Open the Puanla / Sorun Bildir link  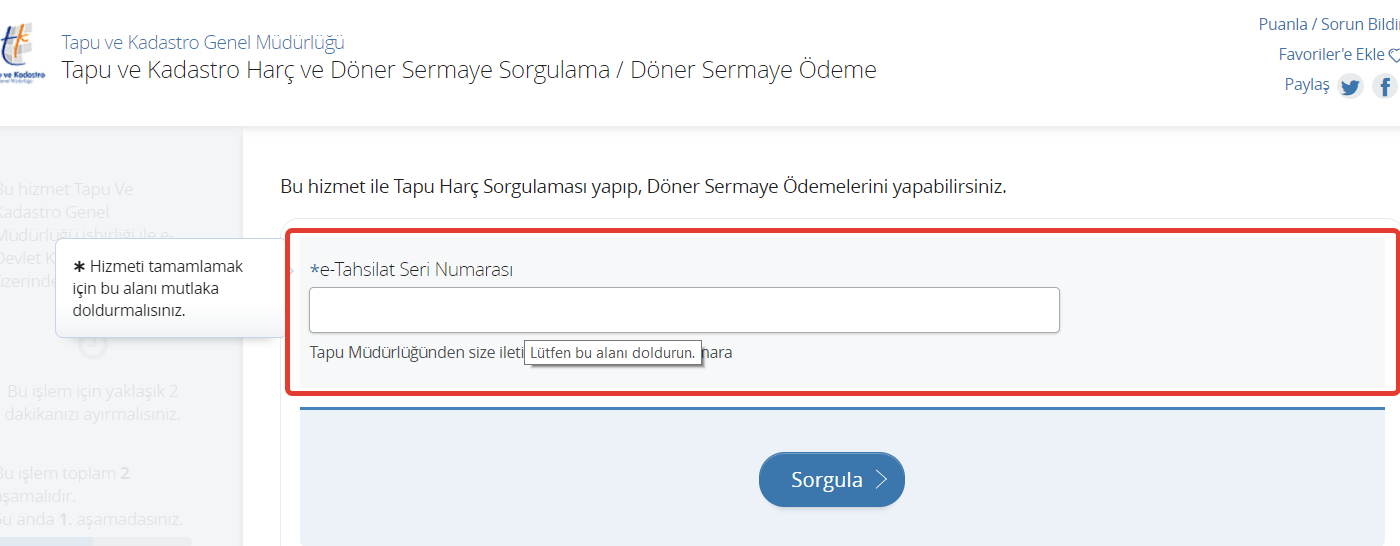click(1328, 24)
